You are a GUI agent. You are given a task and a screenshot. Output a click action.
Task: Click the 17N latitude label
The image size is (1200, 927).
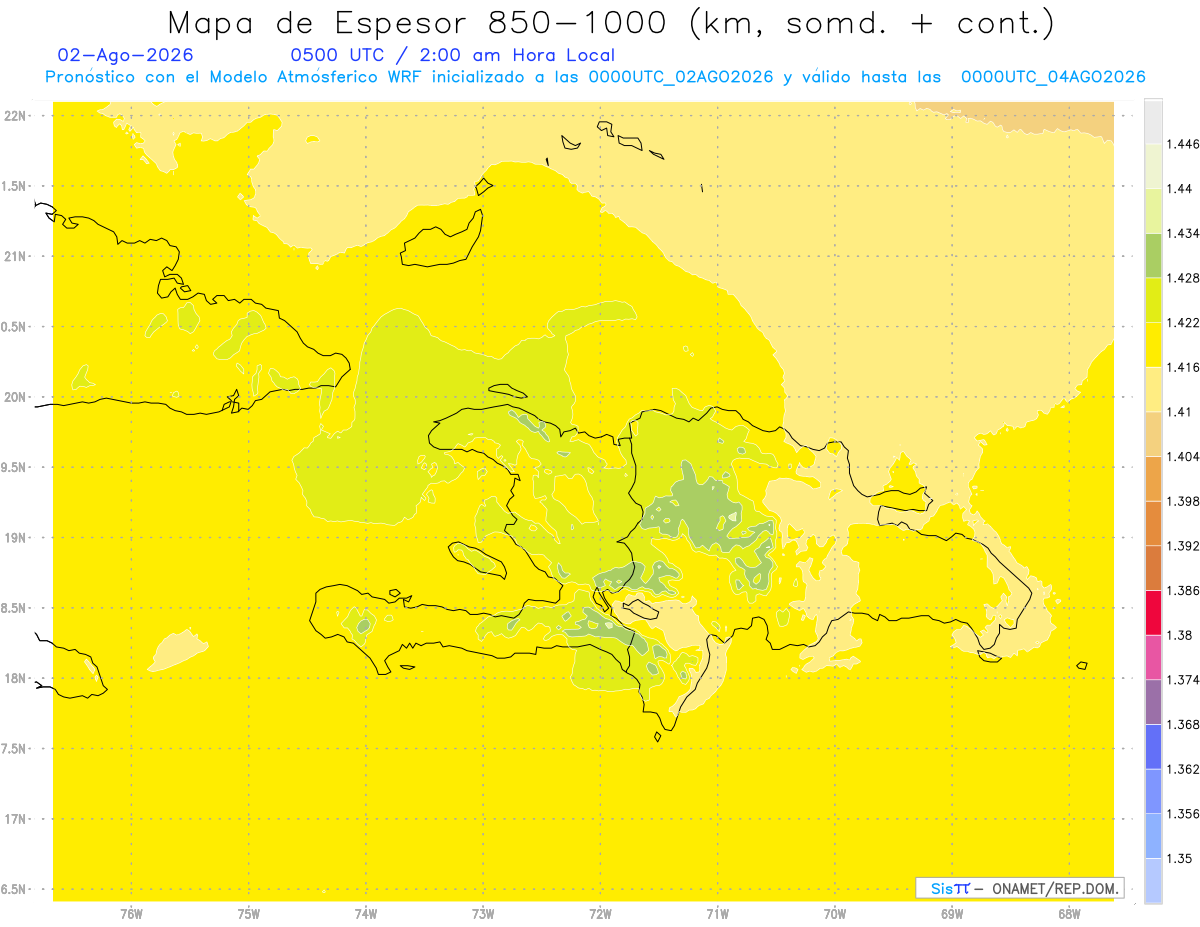pyautogui.click(x=16, y=819)
